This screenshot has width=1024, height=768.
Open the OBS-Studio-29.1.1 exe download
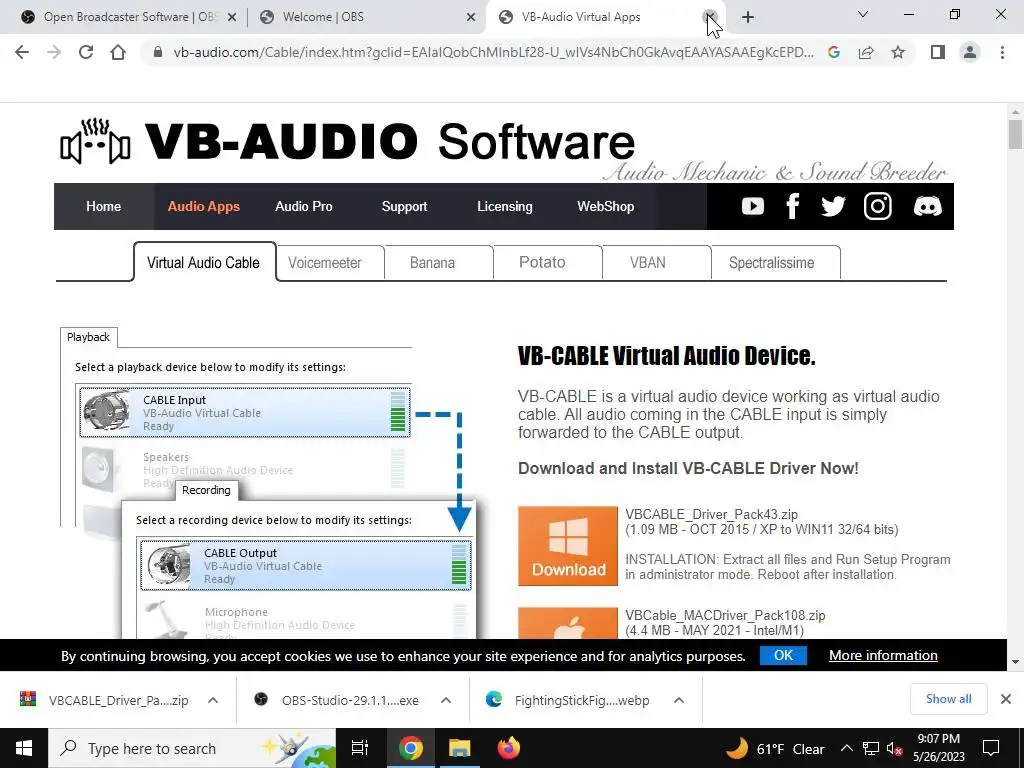tap(338, 700)
